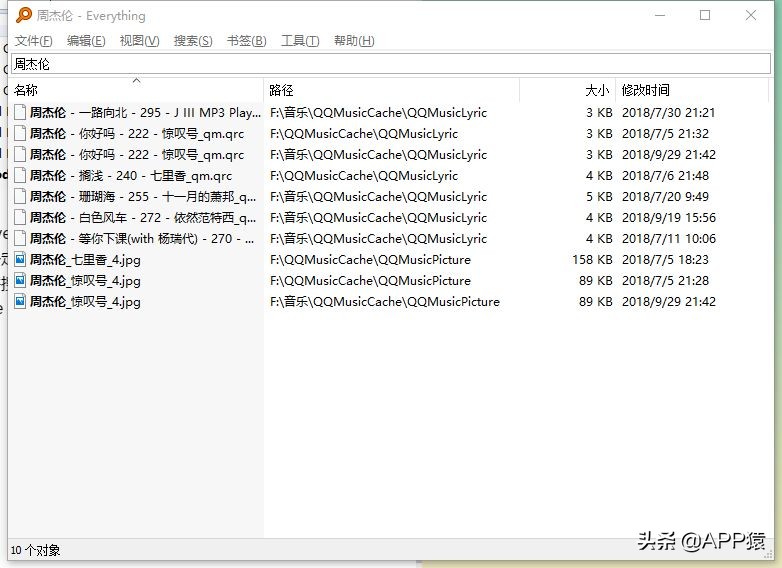Open the 帮助(H) menu
This screenshot has height=568, width=782.
pyautogui.click(x=354, y=41)
